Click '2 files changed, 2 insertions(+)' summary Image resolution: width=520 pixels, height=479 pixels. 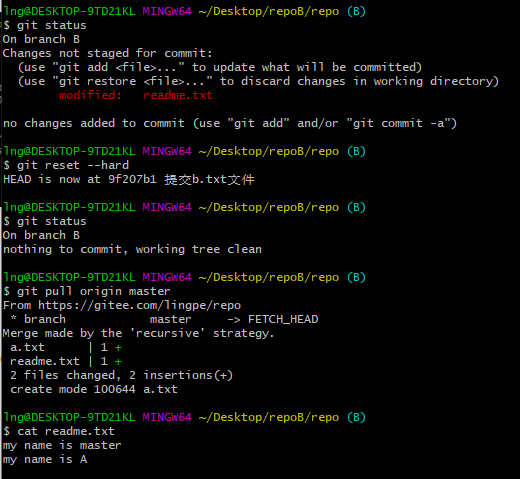coord(121,375)
